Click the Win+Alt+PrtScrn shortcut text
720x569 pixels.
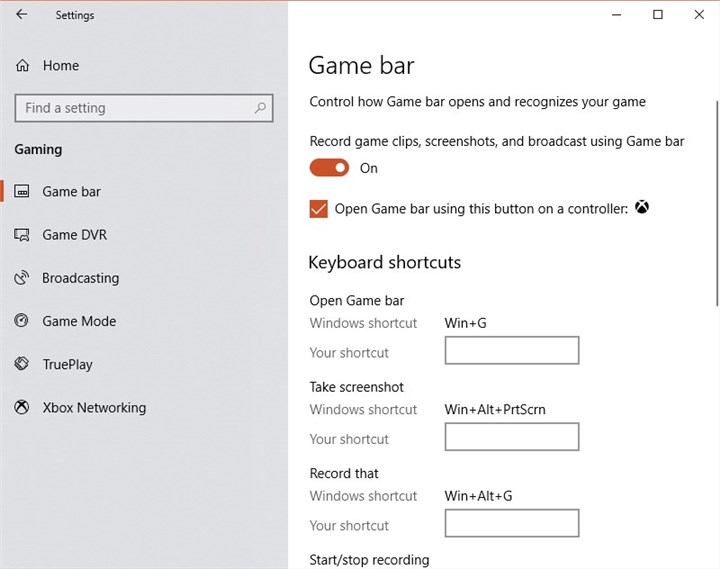click(495, 409)
